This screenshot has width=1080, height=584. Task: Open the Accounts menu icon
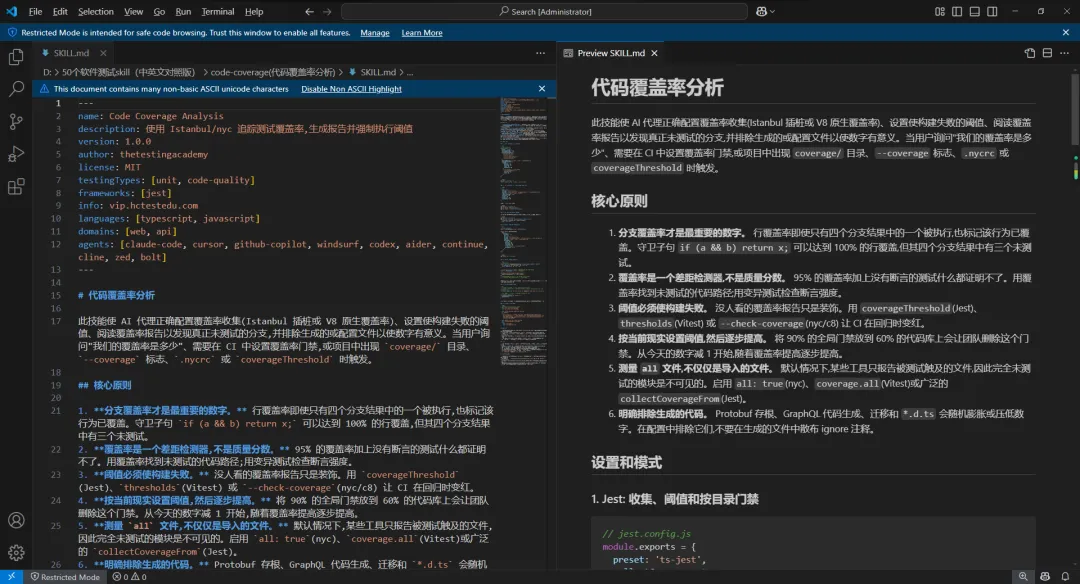tap(16, 521)
